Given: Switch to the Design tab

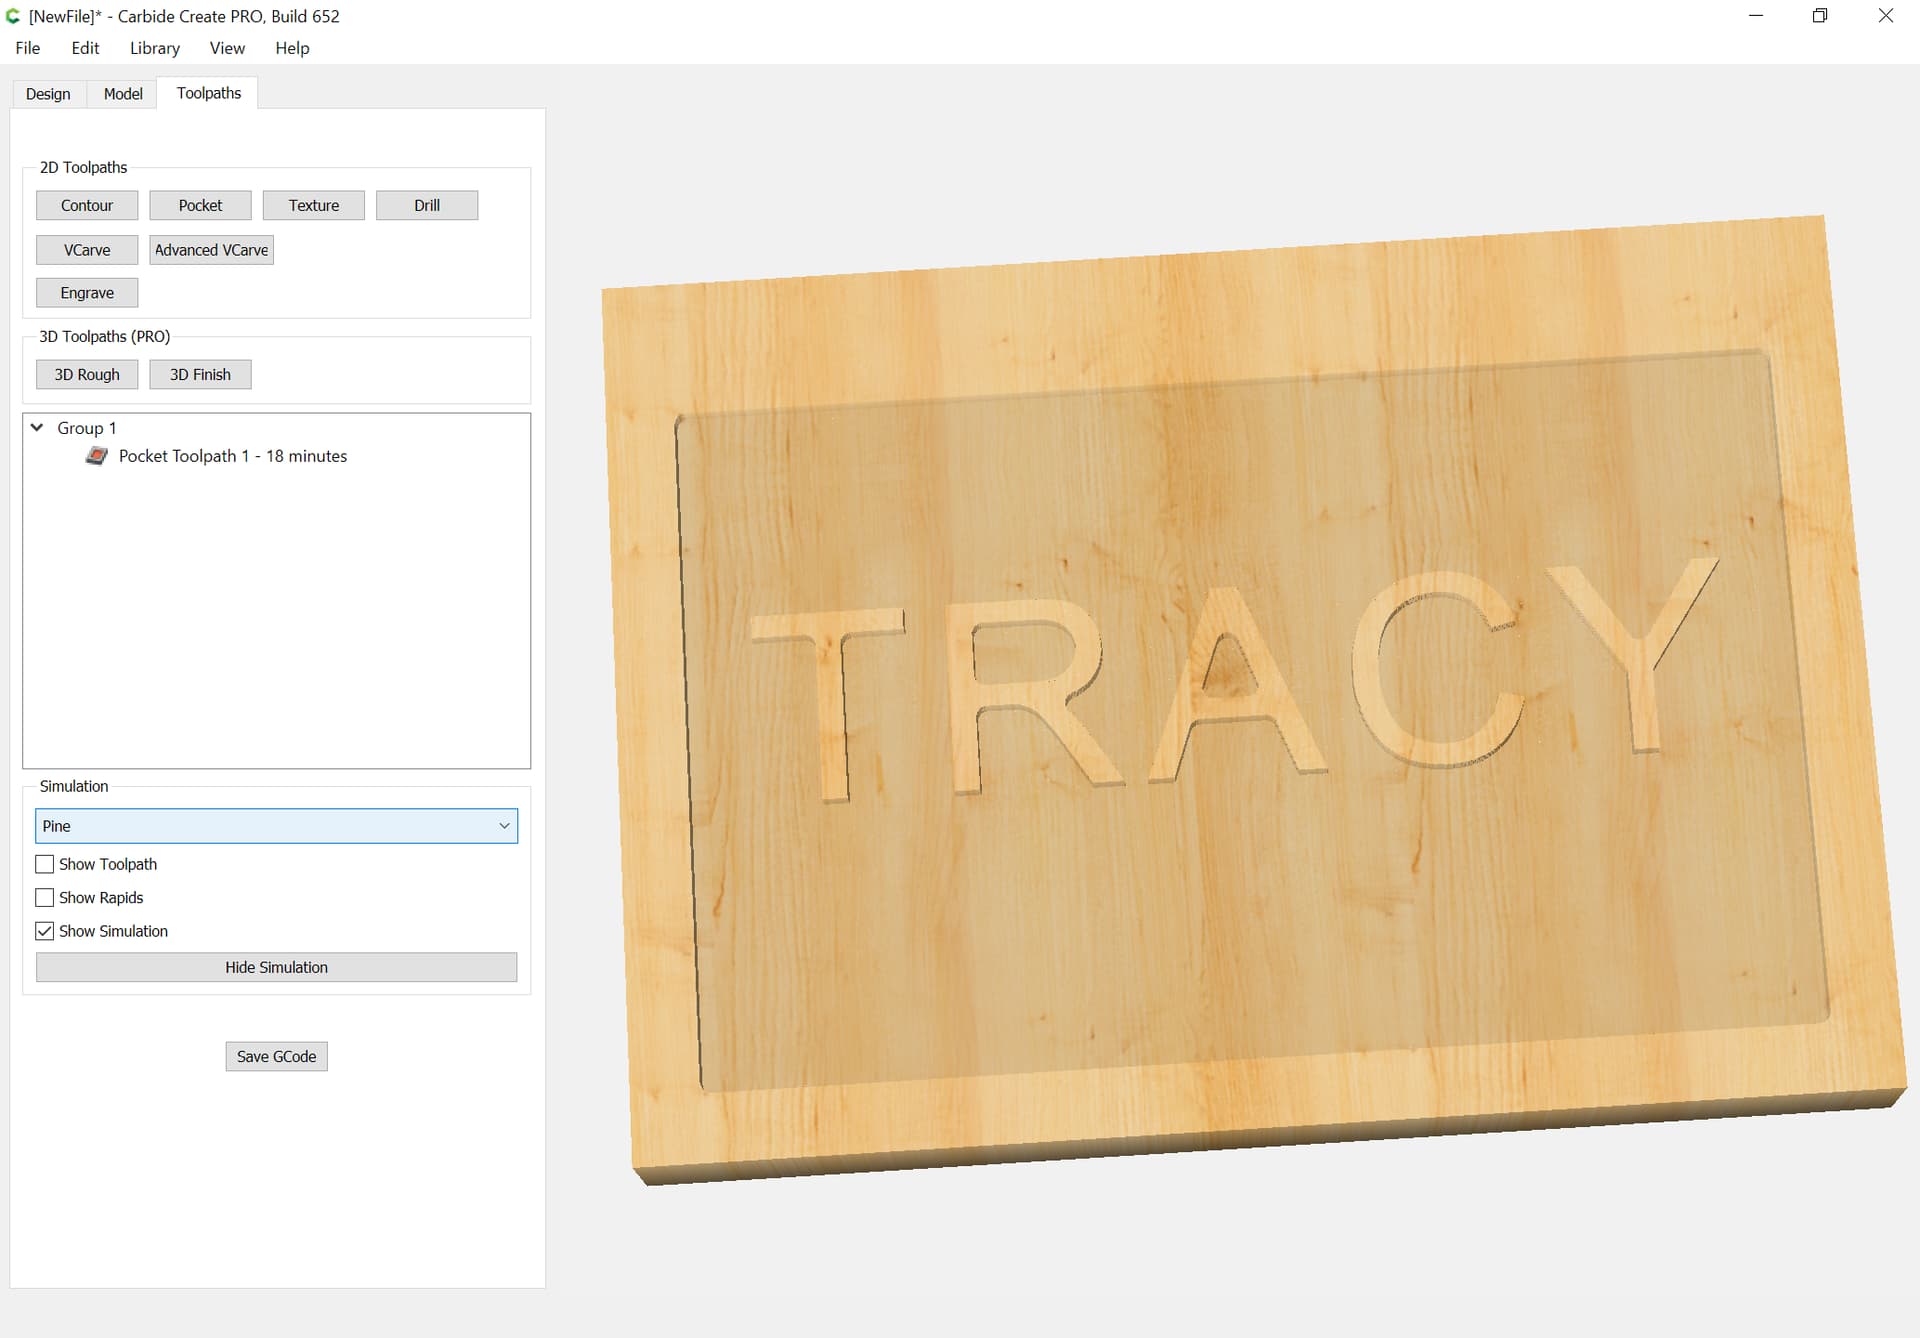Looking at the screenshot, I should (x=48, y=94).
